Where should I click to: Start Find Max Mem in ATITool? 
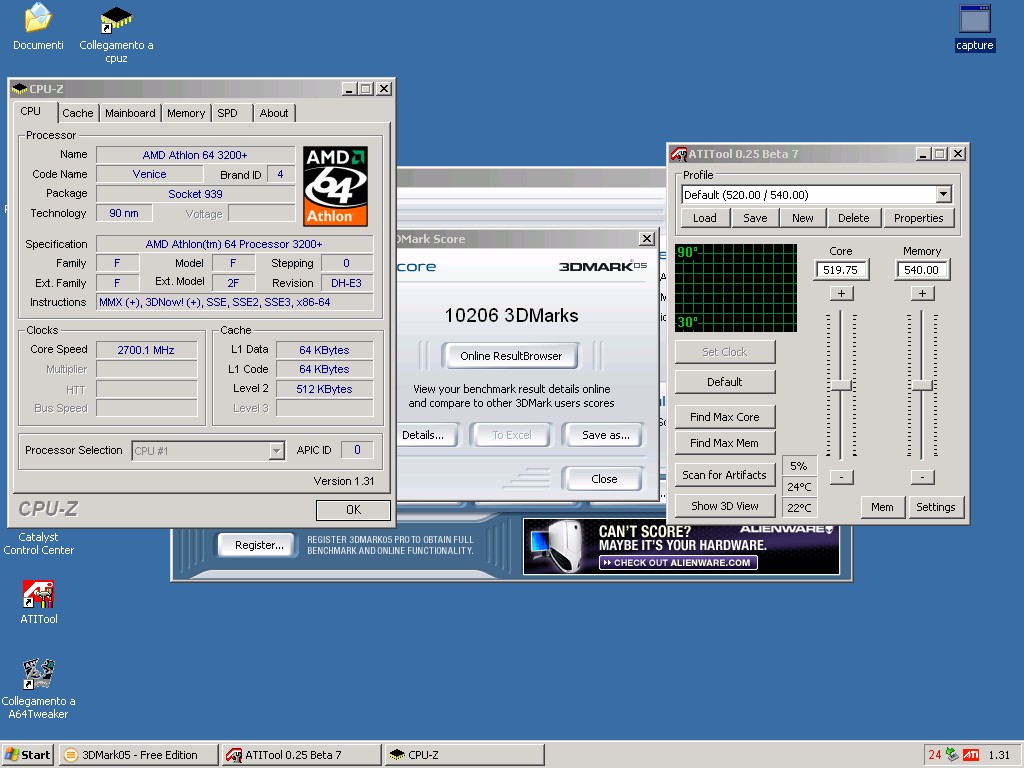click(725, 443)
